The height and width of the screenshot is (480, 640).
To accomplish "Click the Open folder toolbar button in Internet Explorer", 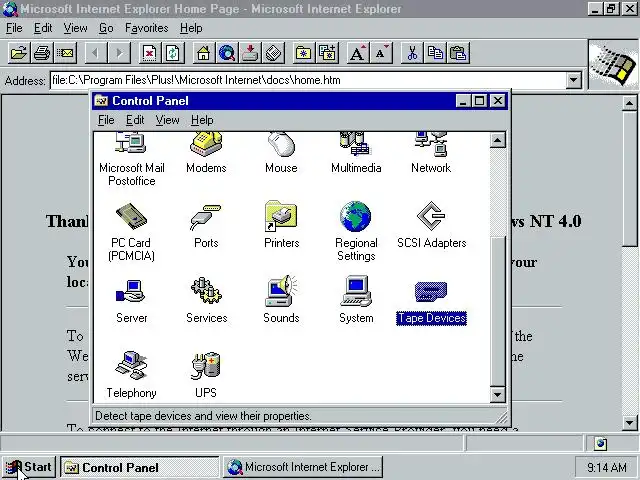I will (x=19, y=53).
